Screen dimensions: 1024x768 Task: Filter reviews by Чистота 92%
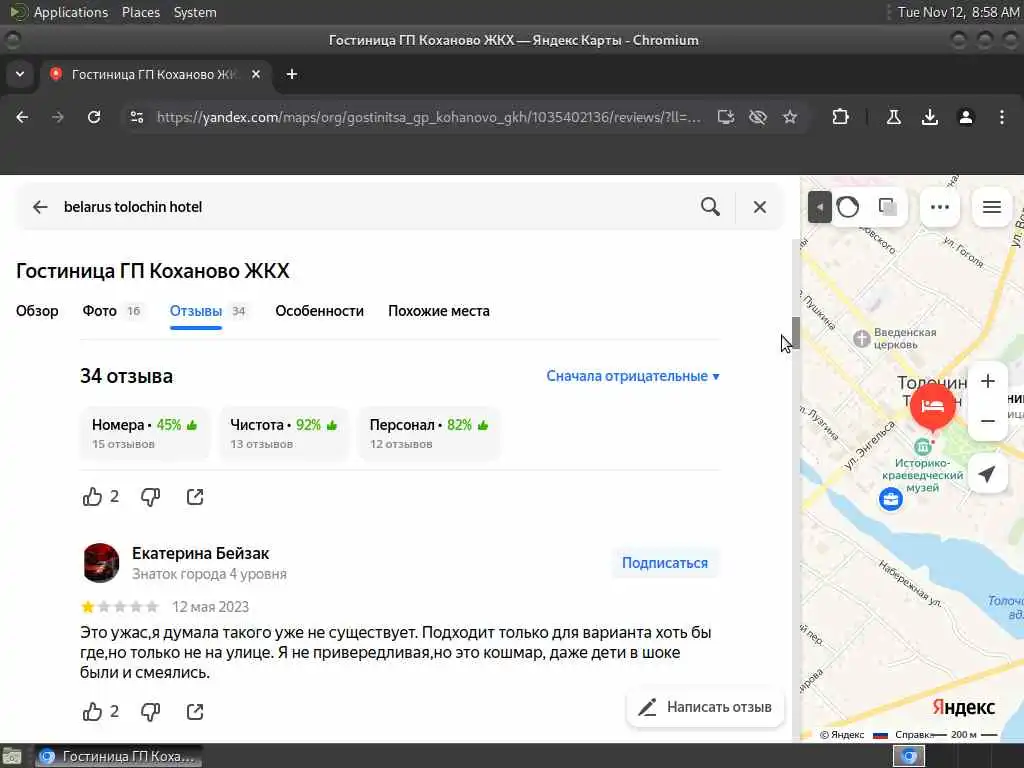(284, 434)
